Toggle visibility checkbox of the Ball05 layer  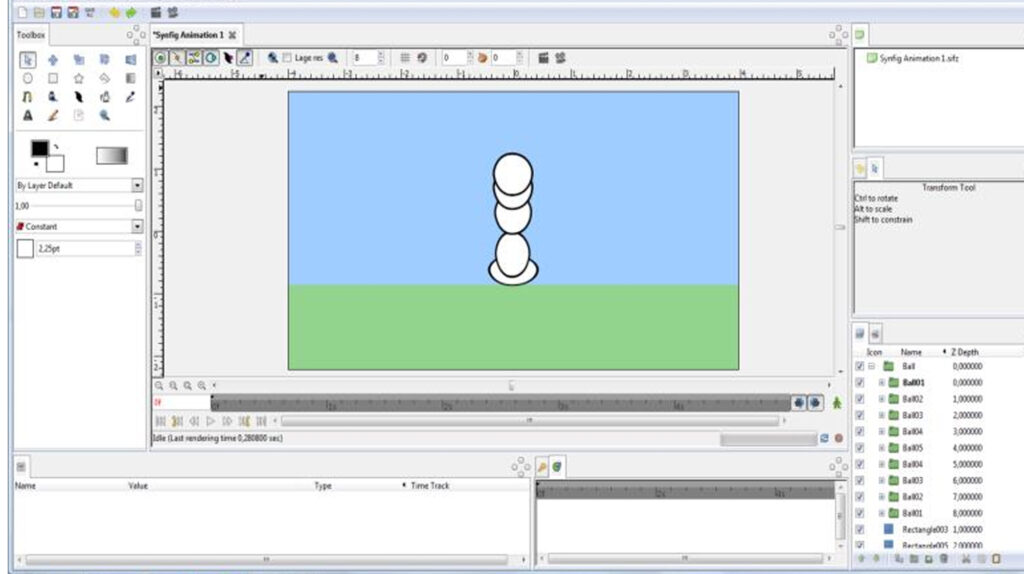click(859, 448)
